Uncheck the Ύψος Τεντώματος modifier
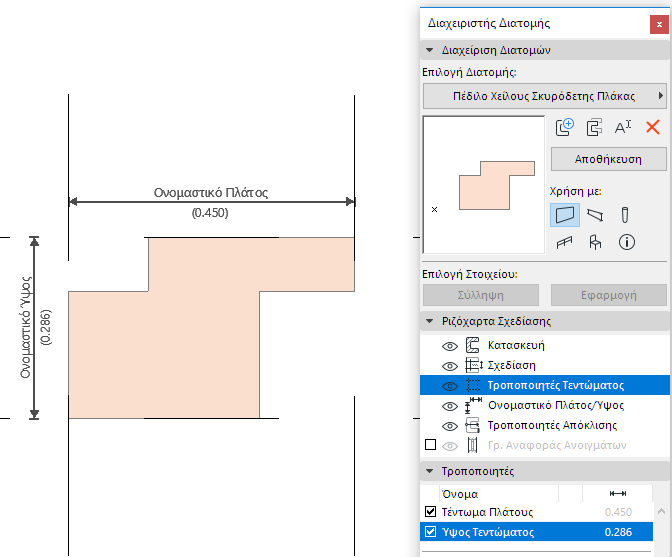The width and height of the screenshot is (672, 557). click(430, 532)
